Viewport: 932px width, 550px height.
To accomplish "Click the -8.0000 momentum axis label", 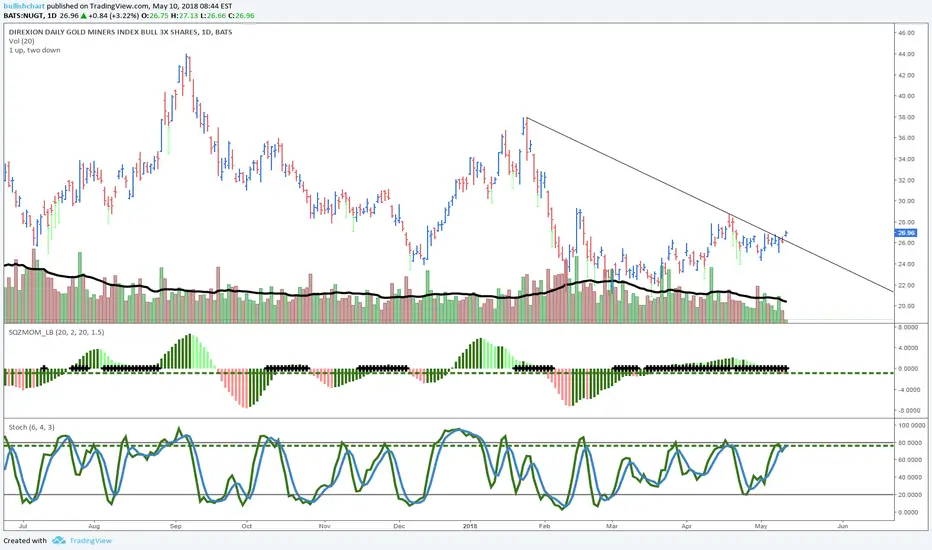I will [x=908, y=411].
